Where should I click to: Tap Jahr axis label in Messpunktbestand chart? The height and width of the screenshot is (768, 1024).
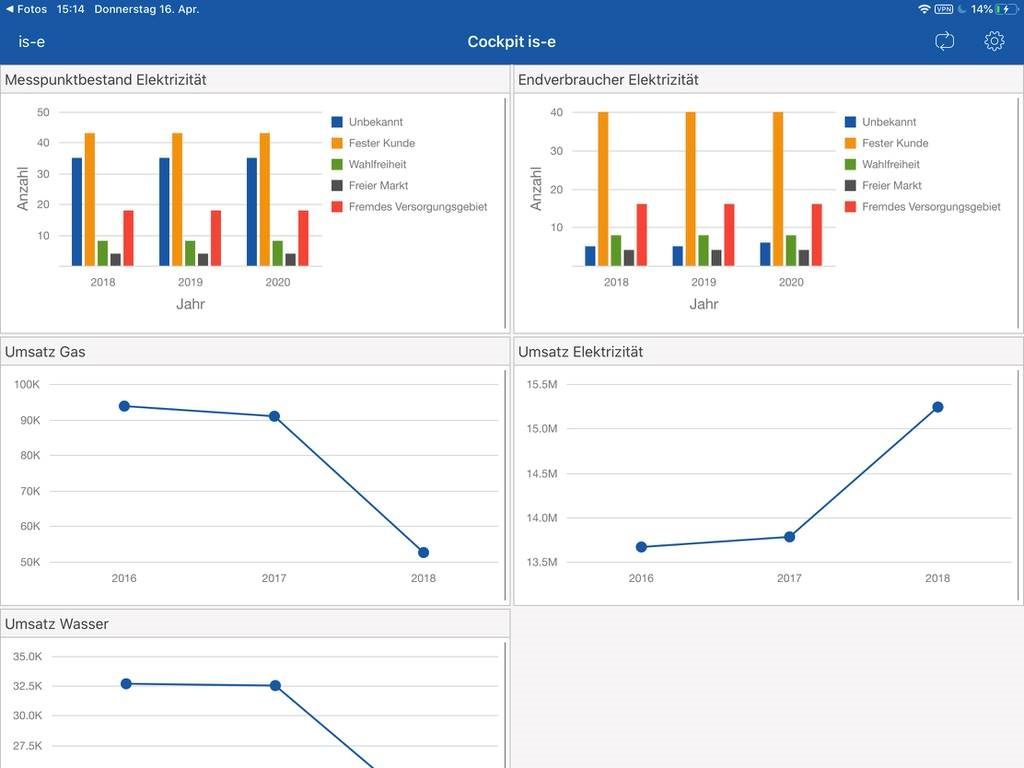pyautogui.click(x=191, y=304)
